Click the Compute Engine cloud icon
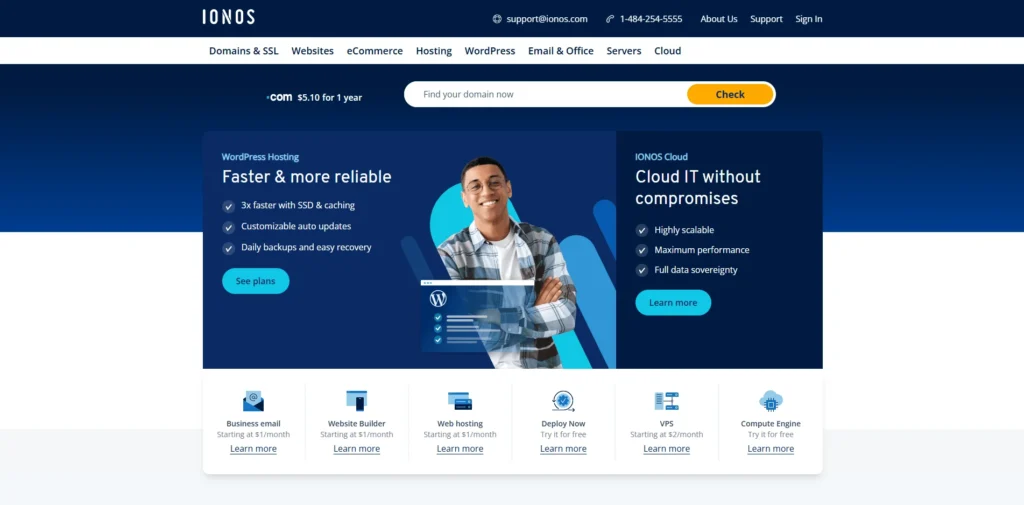 (x=771, y=400)
